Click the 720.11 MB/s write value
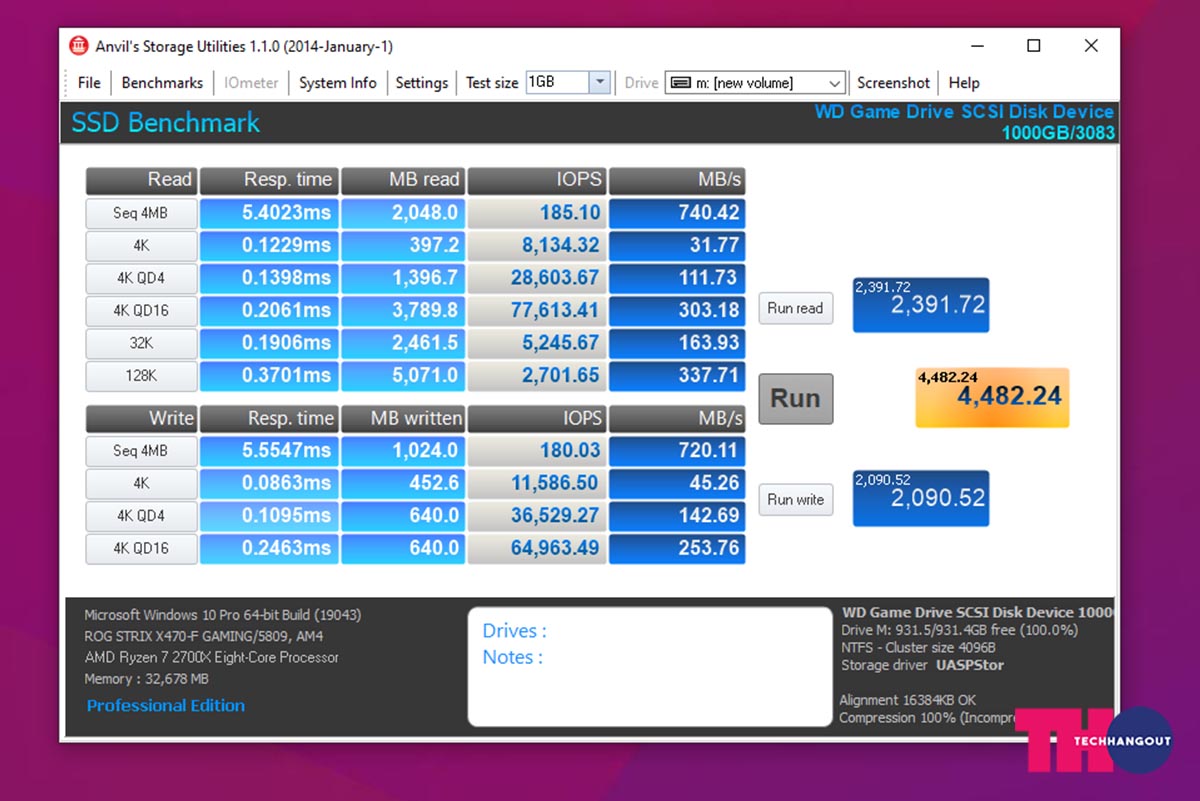The height and width of the screenshot is (801, 1200). click(677, 450)
